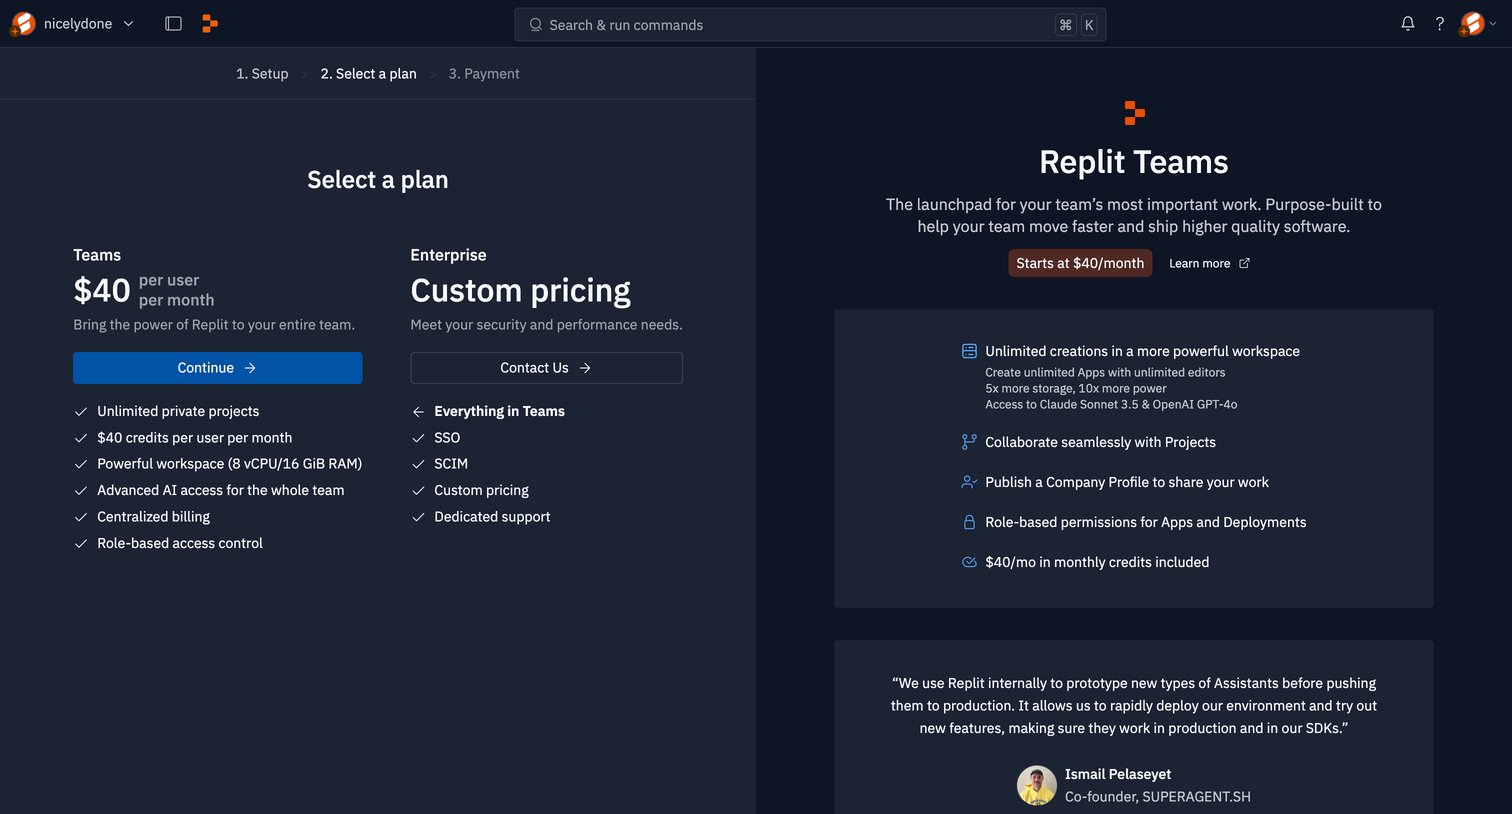The height and width of the screenshot is (814, 1512).
Task: Click 'Bring the power of Replit to your entire team.'
Action: (214, 325)
